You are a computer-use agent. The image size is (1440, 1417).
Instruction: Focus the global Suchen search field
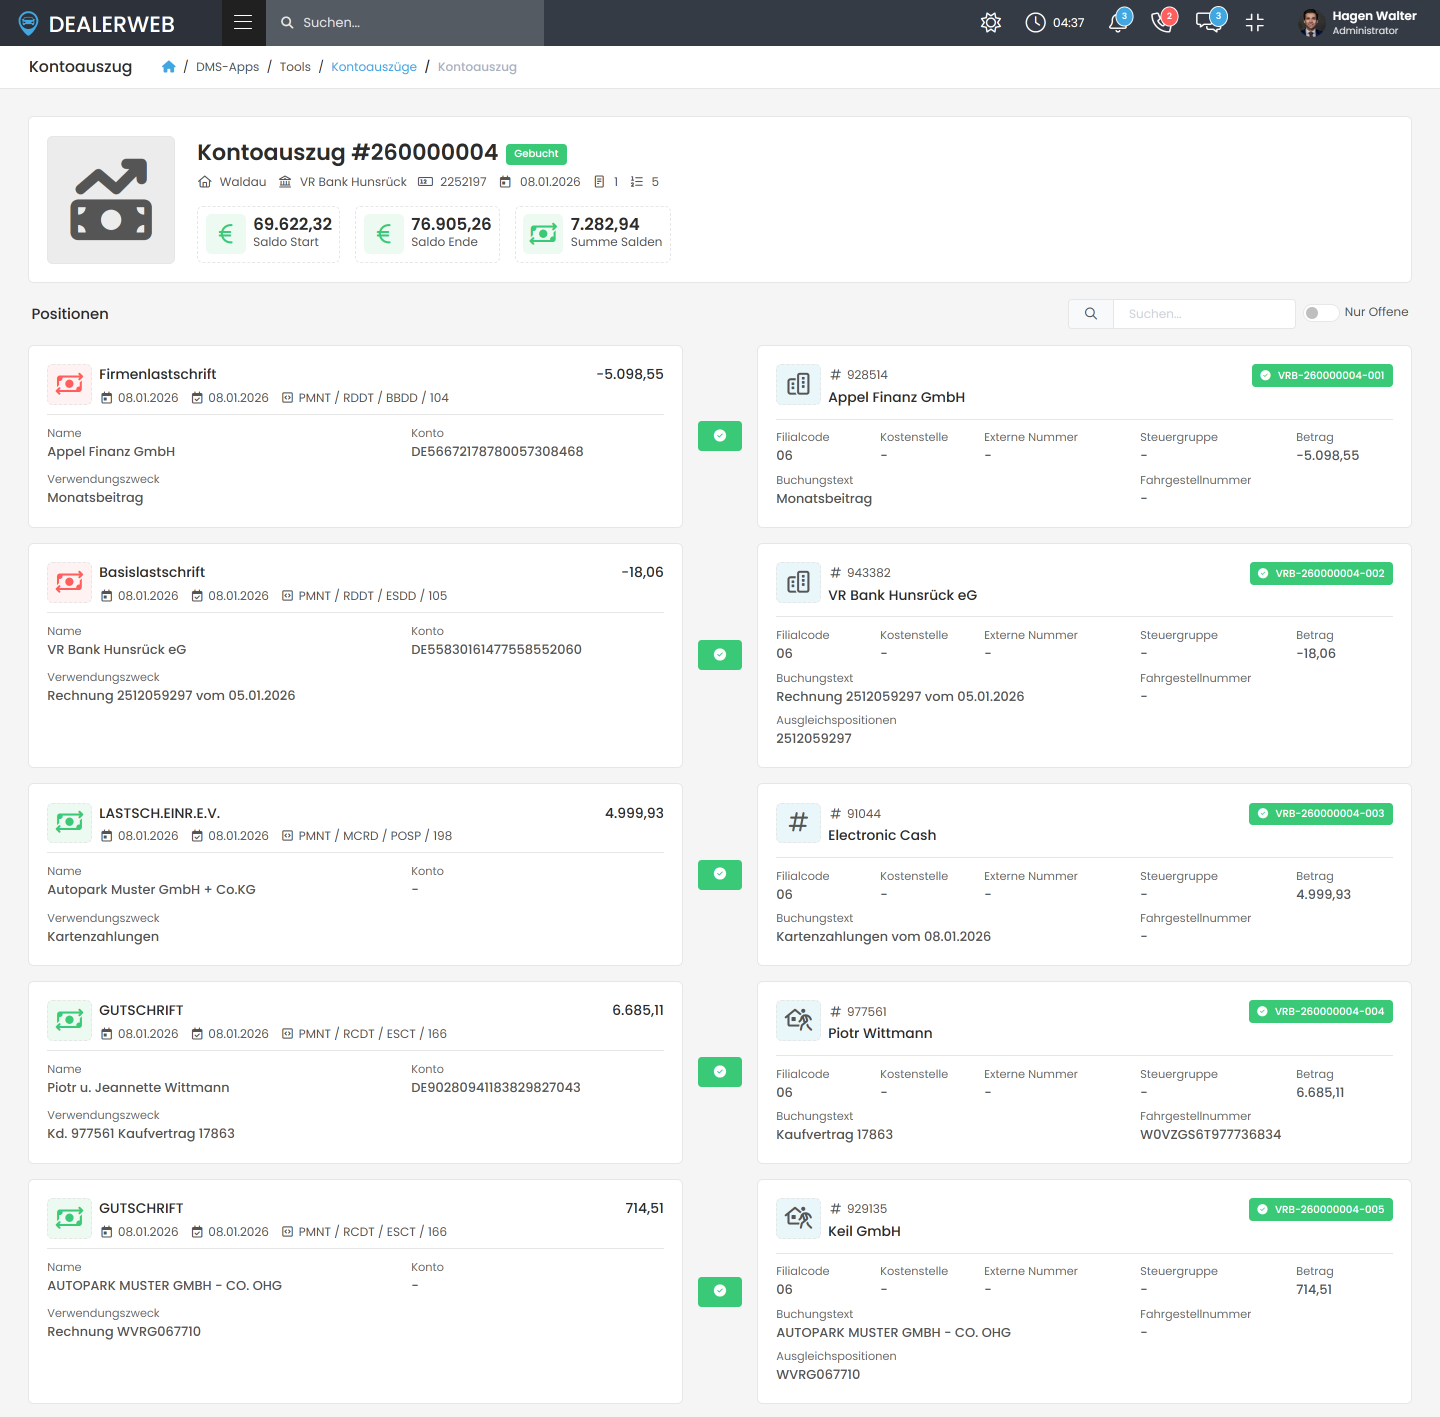pos(405,22)
